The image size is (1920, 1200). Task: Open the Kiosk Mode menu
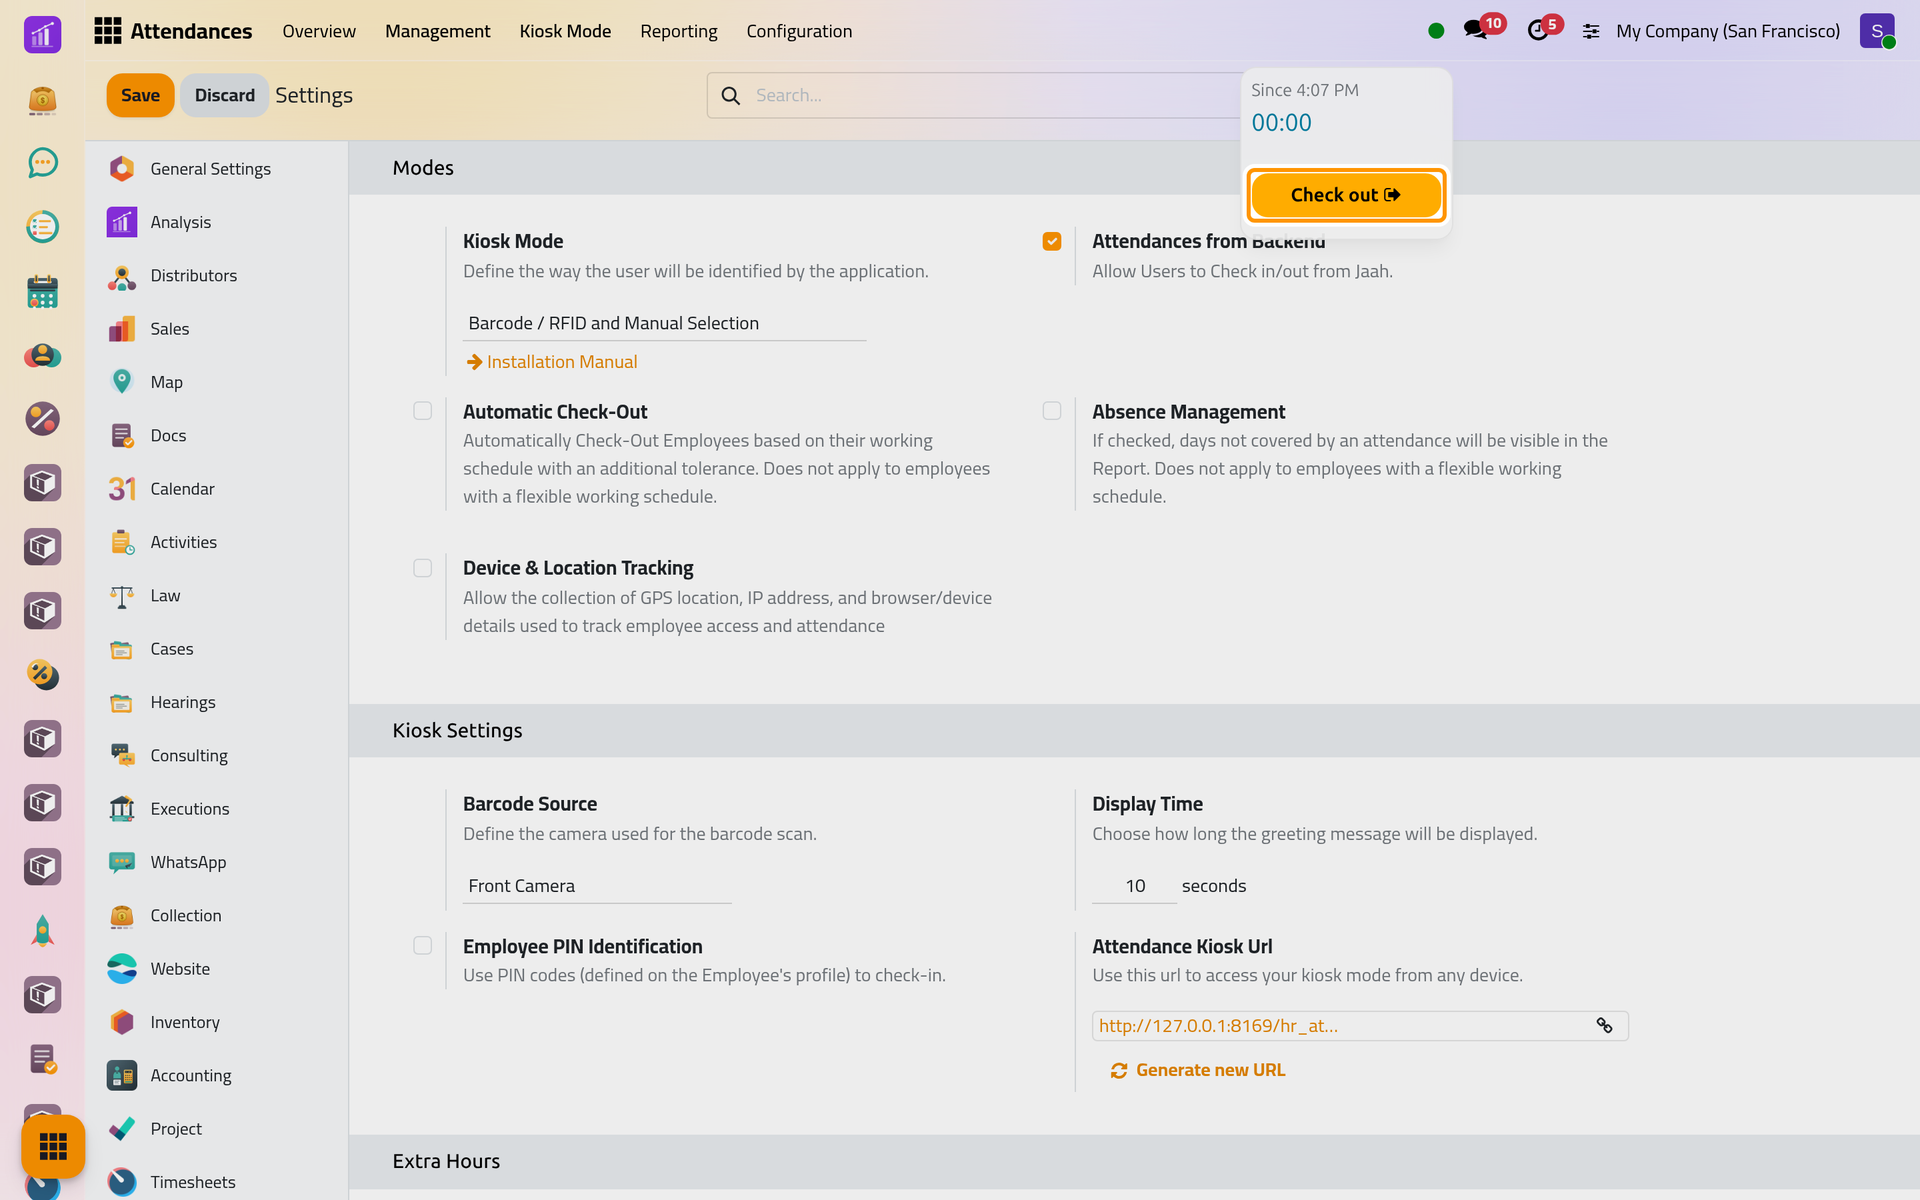pos(565,31)
